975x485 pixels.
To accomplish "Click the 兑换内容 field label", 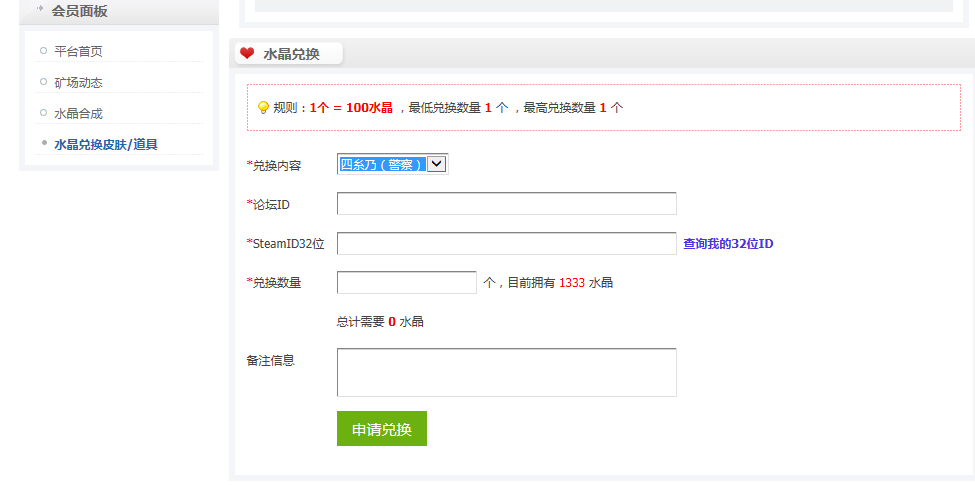I will tap(277, 165).
